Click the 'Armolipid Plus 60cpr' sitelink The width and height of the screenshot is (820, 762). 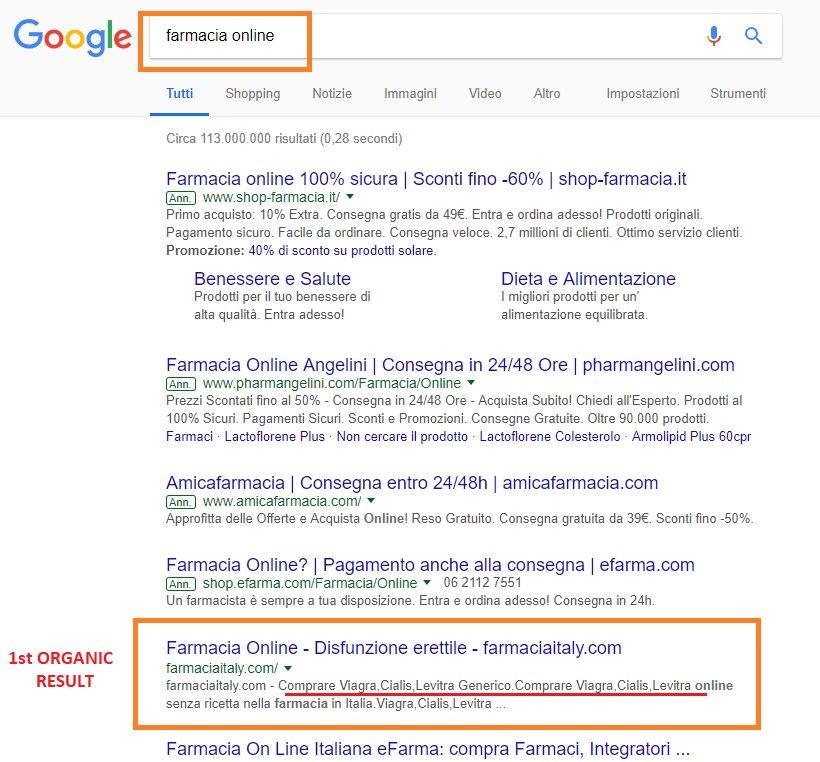pyautogui.click(x=691, y=436)
